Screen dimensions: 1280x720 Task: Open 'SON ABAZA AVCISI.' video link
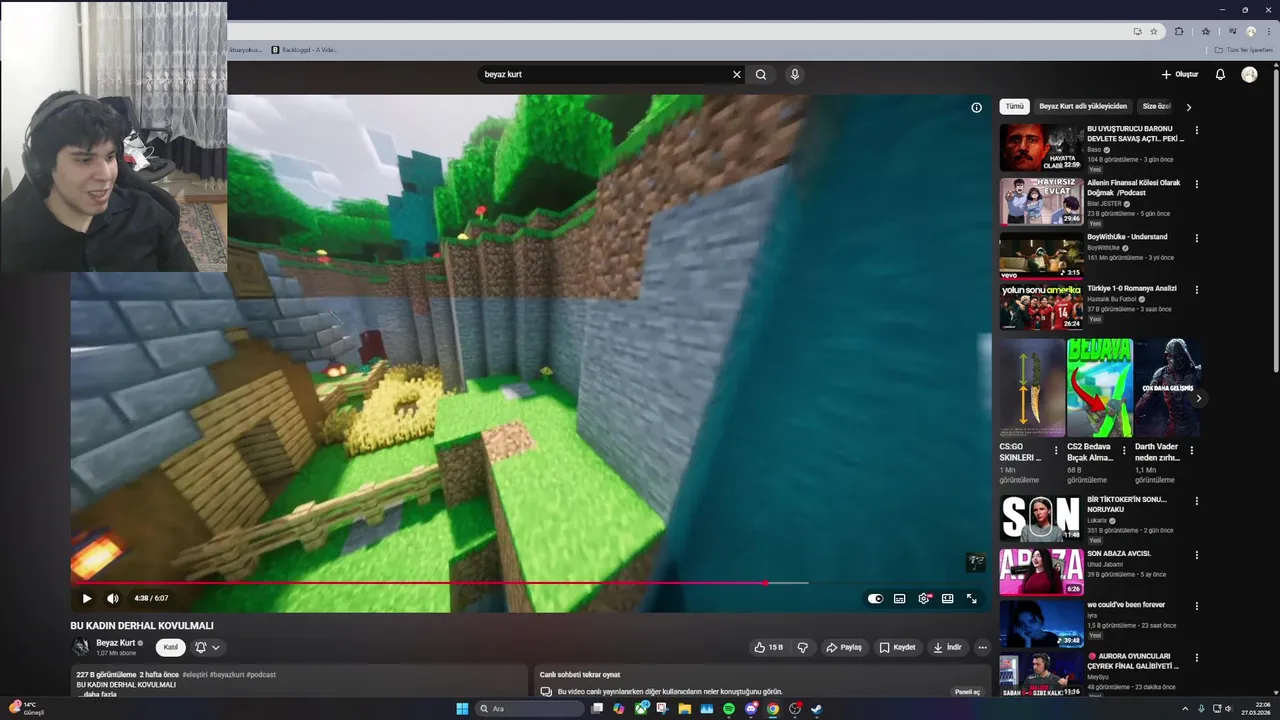point(1119,553)
